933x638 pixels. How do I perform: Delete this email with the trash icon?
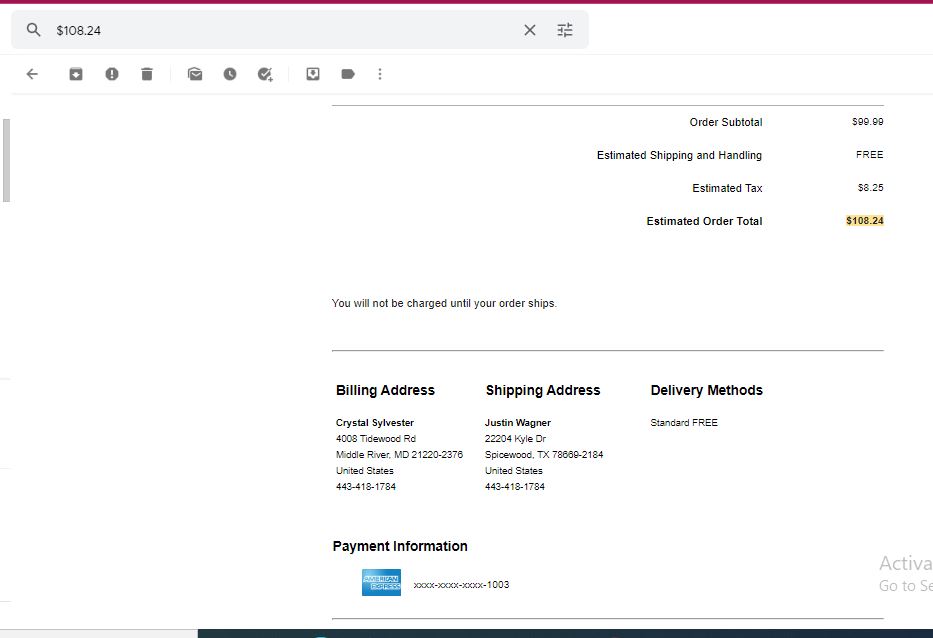pyautogui.click(x=147, y=74)
